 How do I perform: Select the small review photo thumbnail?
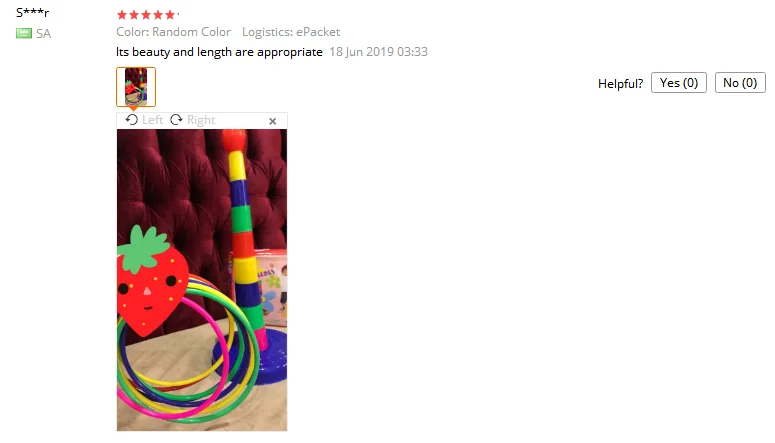136,87
